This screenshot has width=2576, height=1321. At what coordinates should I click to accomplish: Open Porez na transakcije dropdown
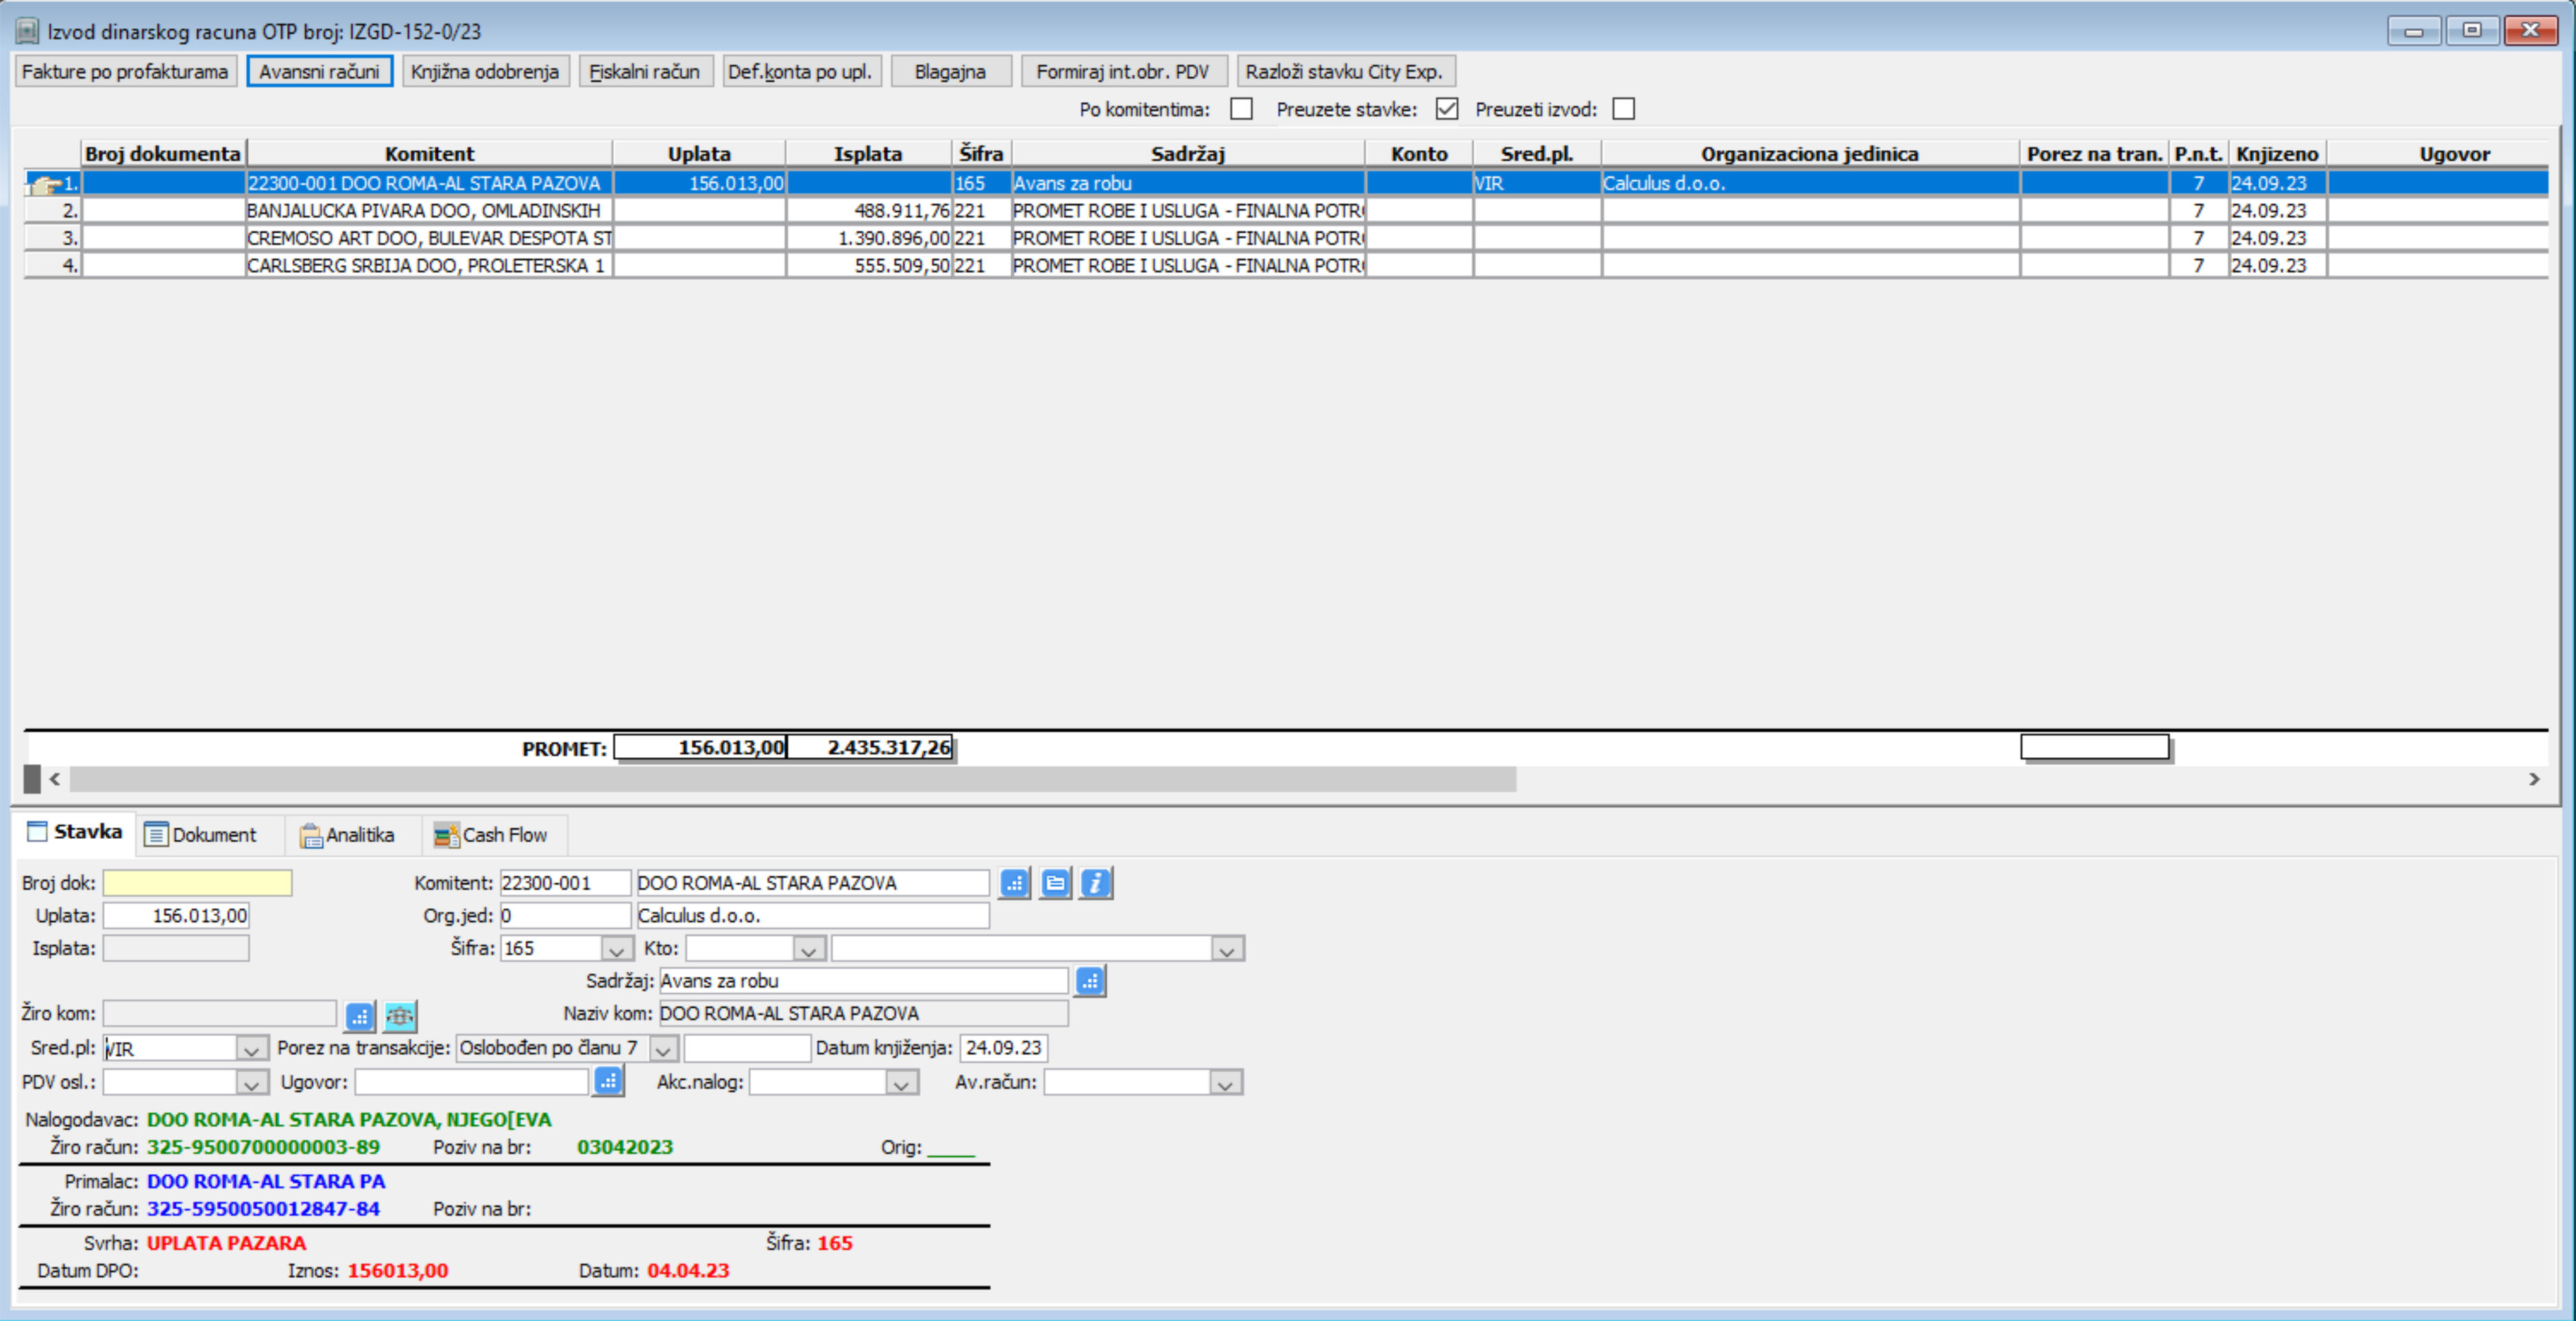click(663, 1049)
